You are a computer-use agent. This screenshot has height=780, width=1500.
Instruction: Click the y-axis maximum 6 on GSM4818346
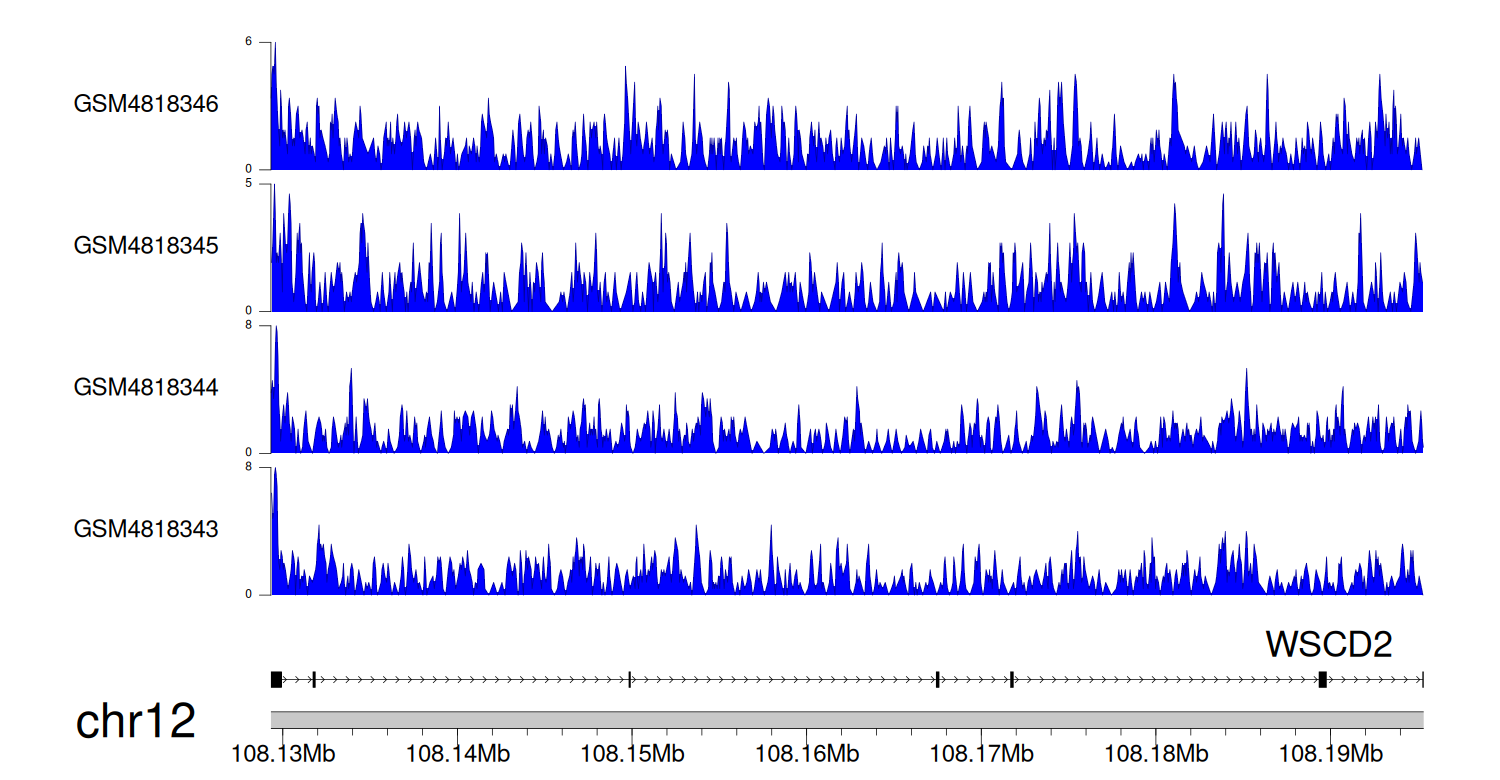point(263,42)
